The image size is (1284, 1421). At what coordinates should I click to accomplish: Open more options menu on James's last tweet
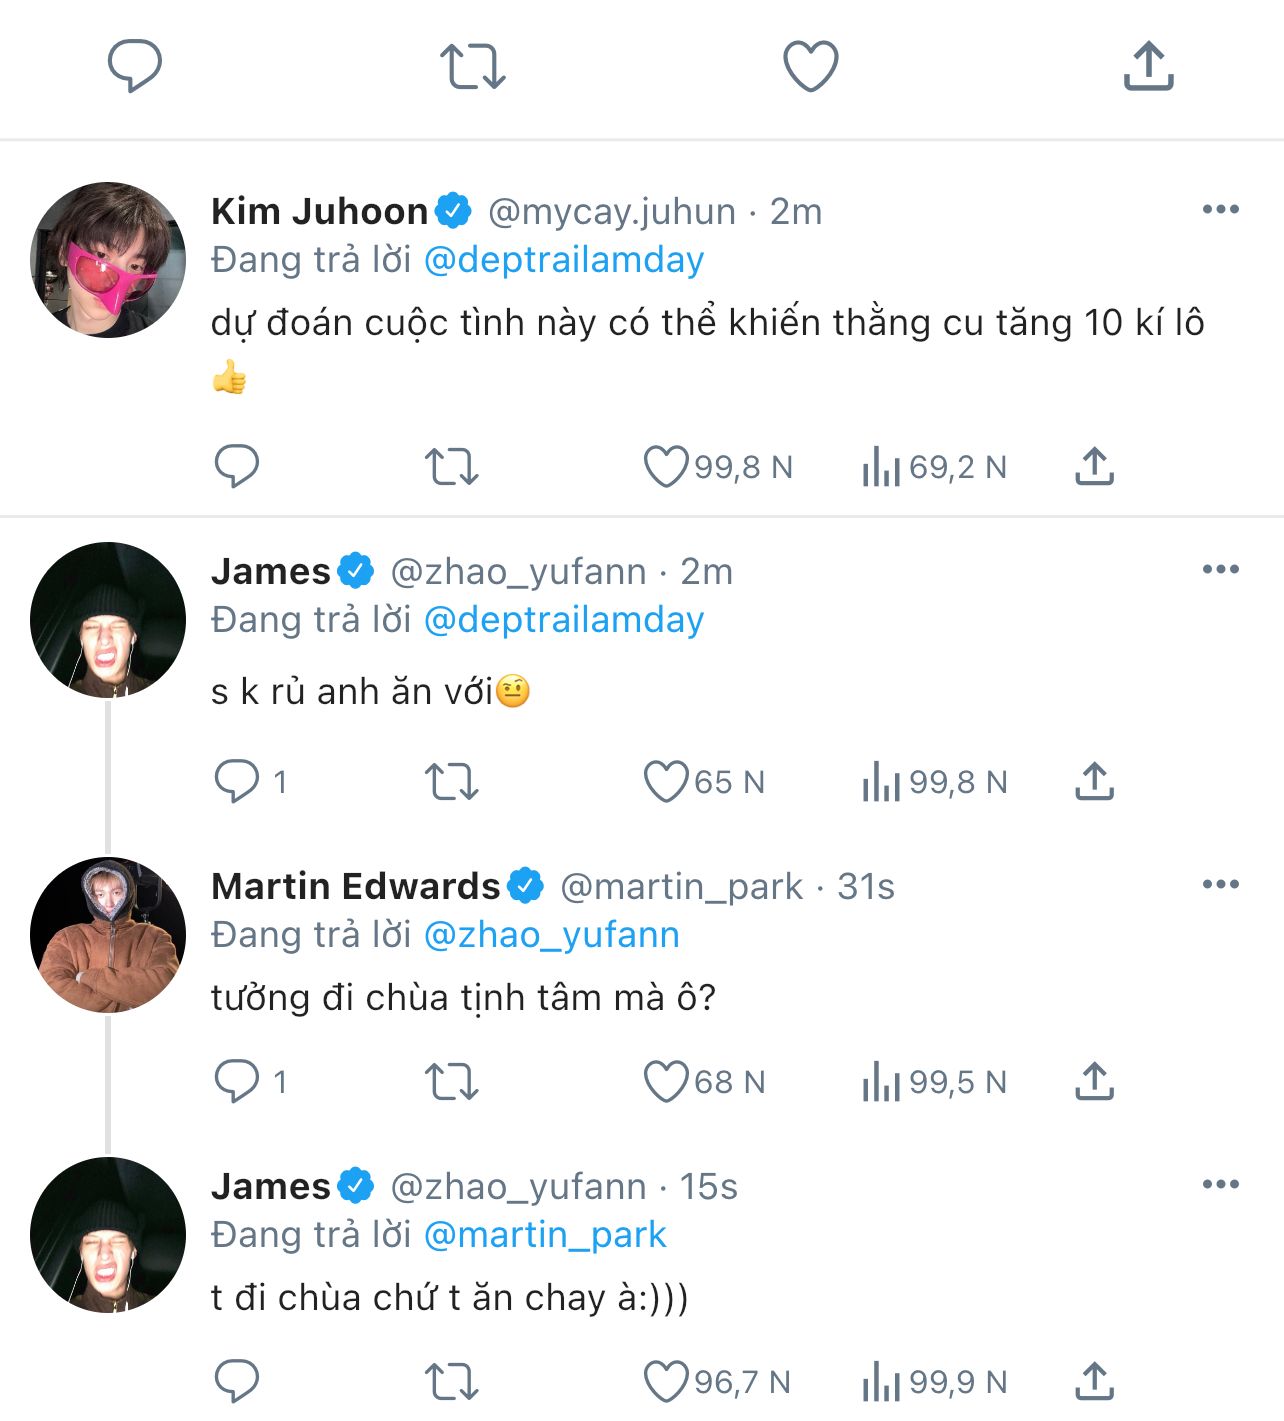pos(1220,1184)
